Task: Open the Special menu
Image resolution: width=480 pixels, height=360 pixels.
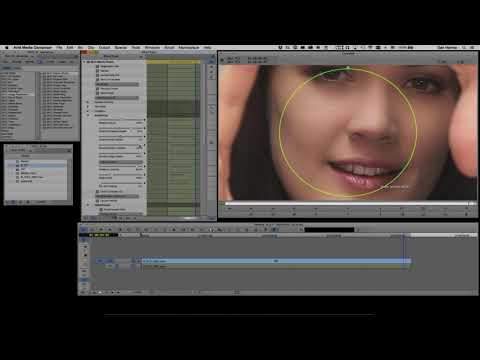Action: 121,48
